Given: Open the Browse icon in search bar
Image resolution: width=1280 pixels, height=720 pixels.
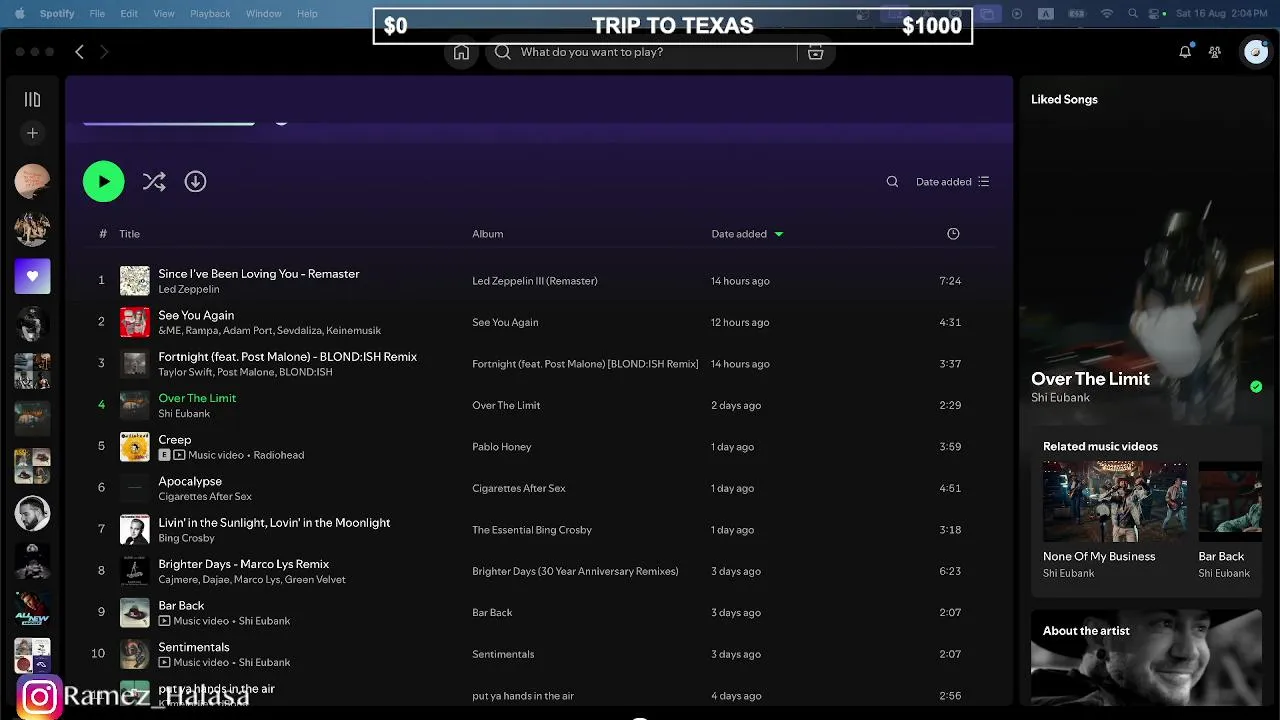Looking at the screenshot, I should tap(816, 52).
